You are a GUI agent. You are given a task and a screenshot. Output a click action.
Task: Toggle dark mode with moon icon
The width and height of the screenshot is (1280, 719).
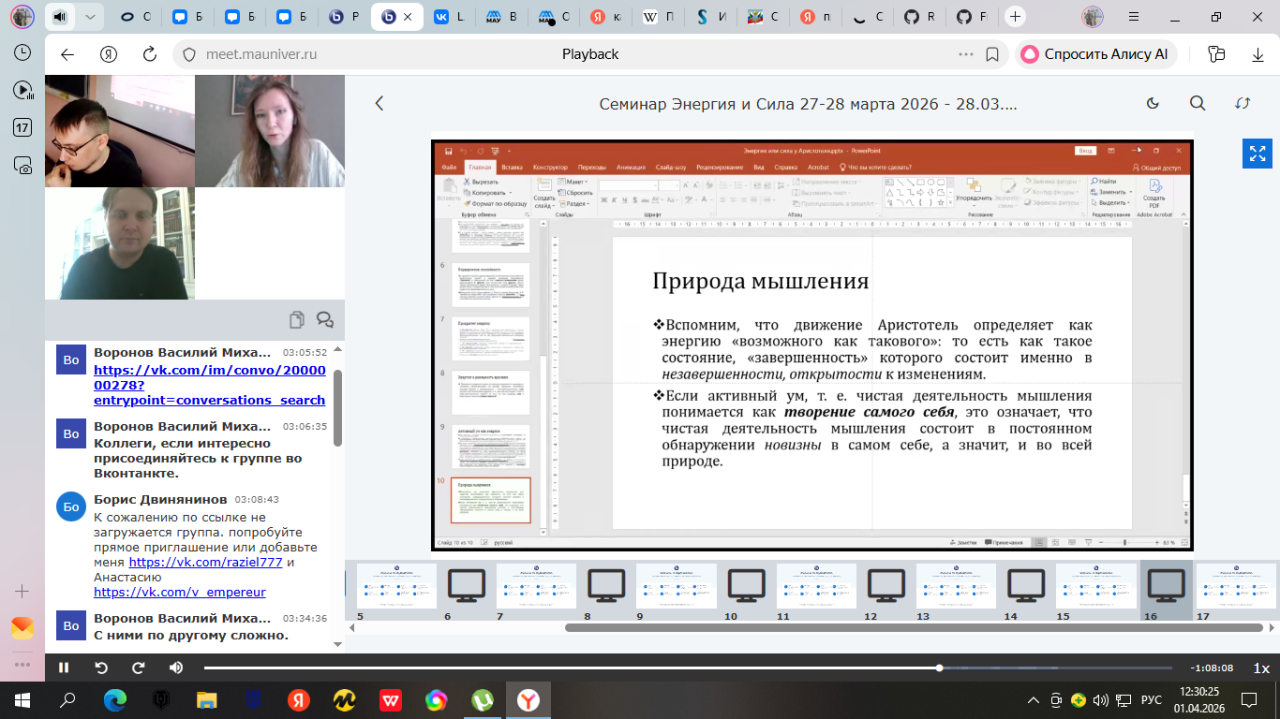(x=1152, y=103)
